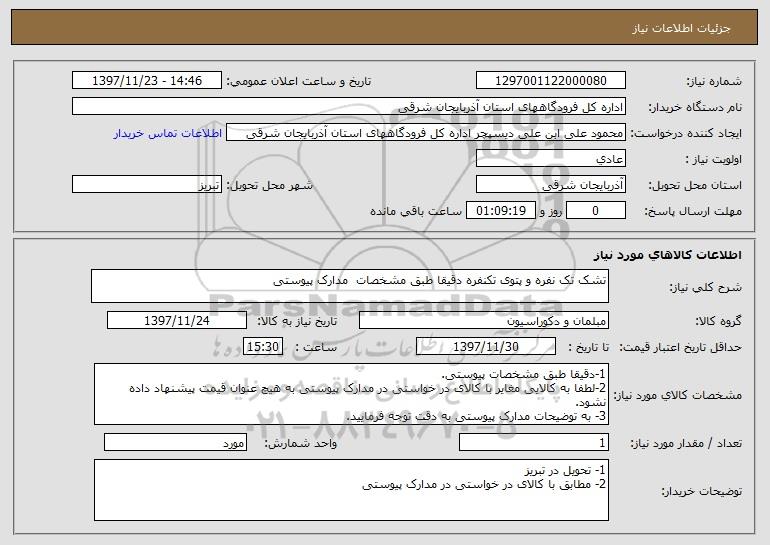The image size is (770, 545).
Task: Click the delivery city field 'تبریز'
Action: [147, 185]
